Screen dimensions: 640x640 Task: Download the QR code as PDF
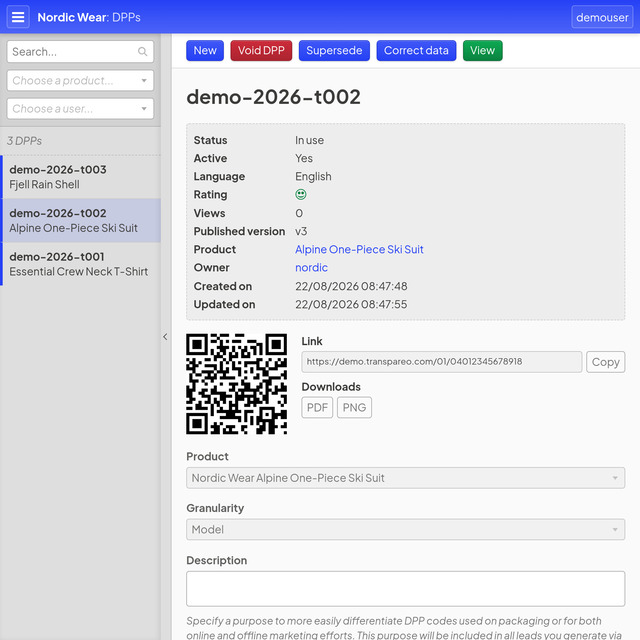[317, 407]
